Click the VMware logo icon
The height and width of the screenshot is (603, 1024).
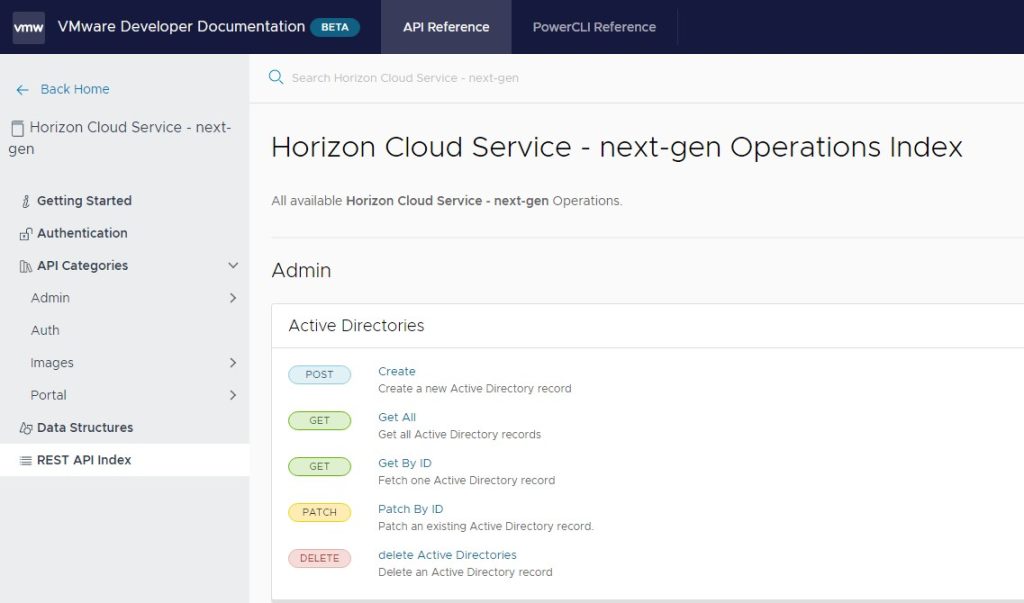pos(28,27)
